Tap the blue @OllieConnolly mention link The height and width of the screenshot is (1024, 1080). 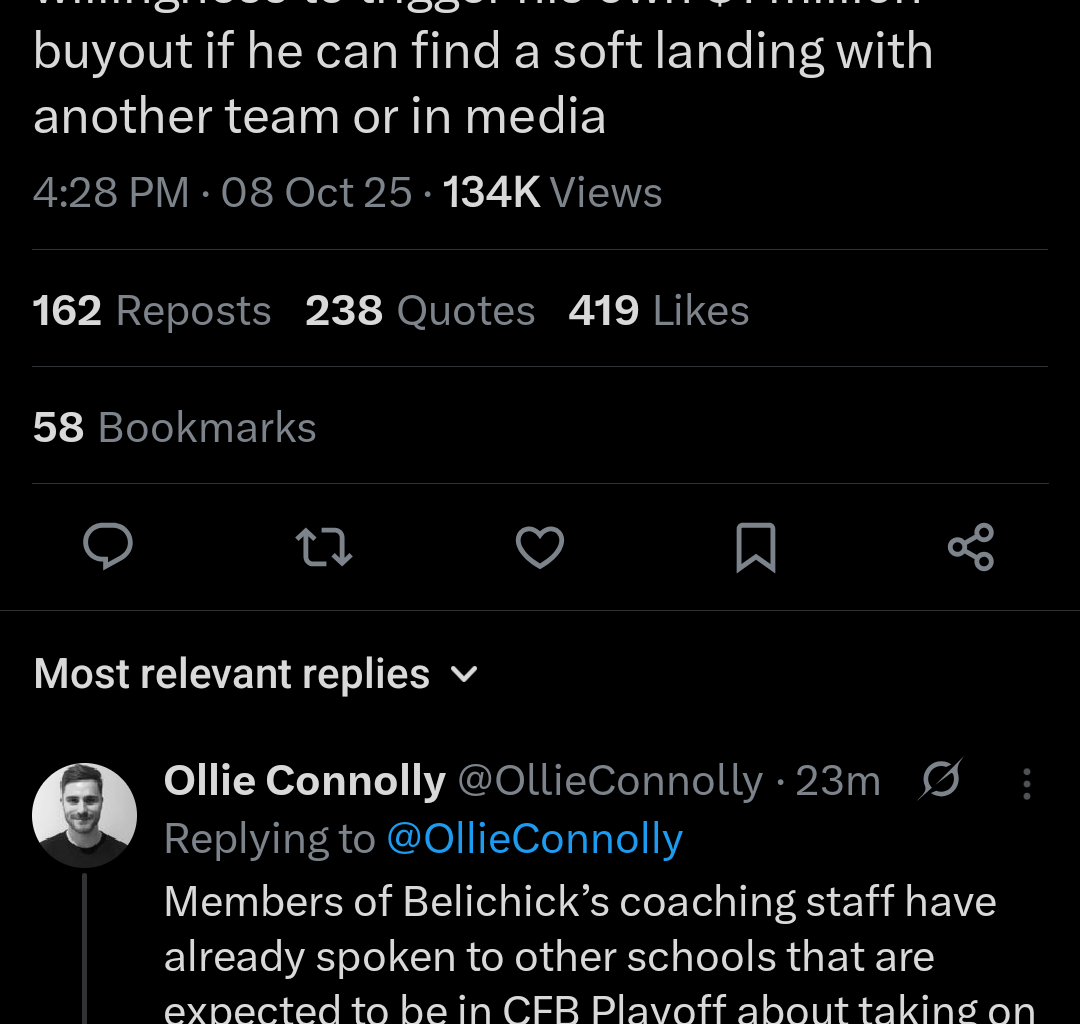534,839
